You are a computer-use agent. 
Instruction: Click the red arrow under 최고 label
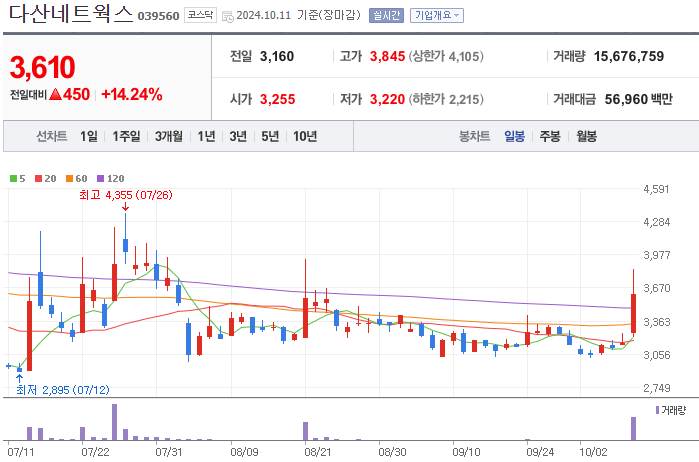125,206
